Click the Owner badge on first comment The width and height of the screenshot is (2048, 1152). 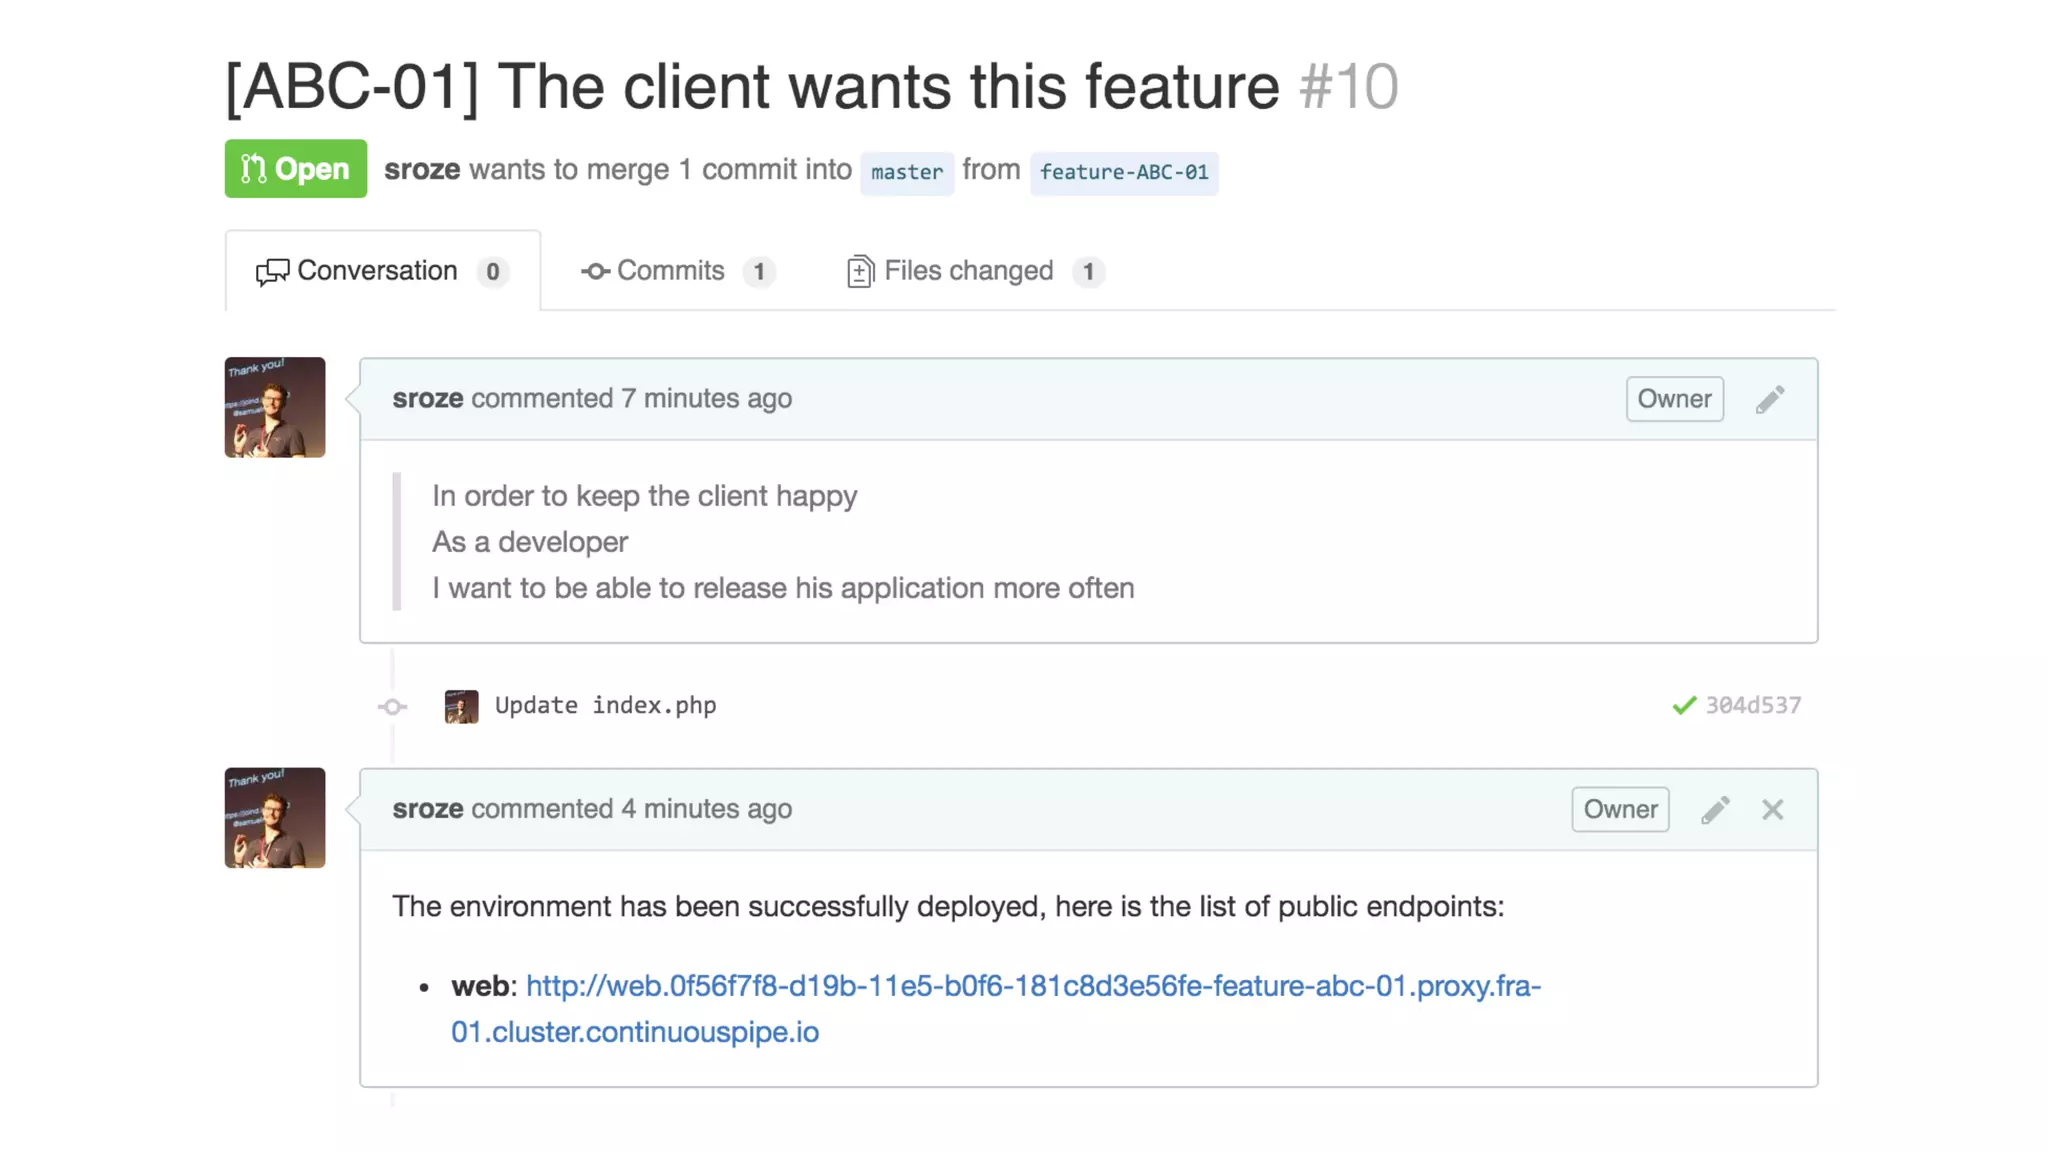pos(1674,399)
